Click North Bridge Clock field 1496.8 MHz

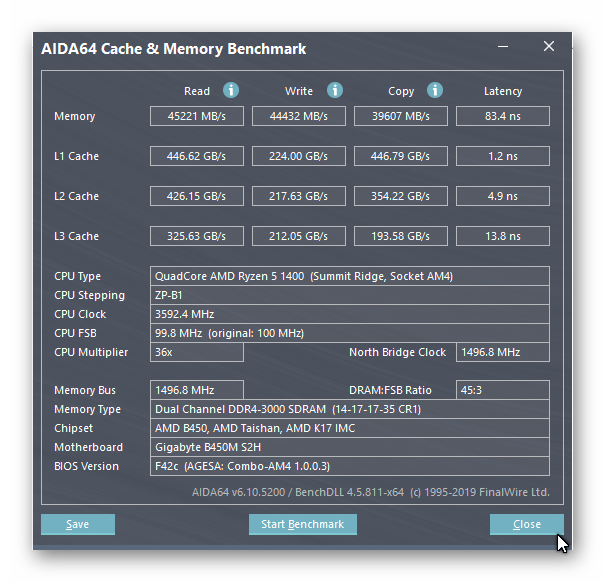tap(503, 352)
